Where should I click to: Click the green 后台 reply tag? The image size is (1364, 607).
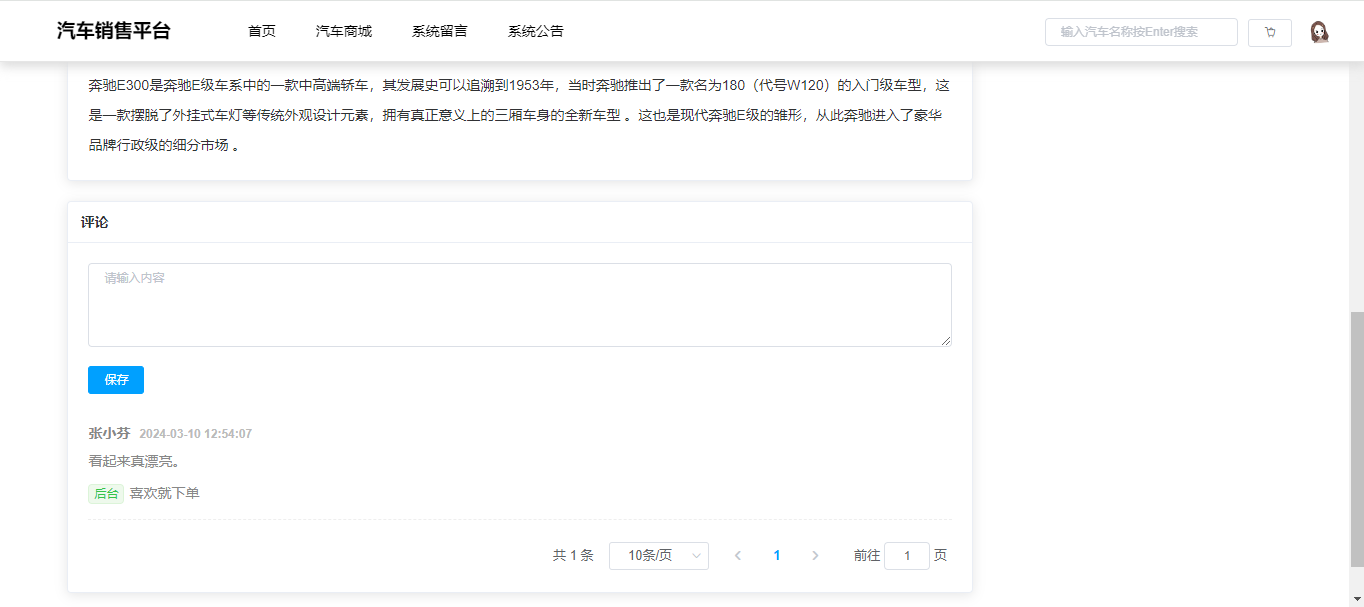pos(106,494)
